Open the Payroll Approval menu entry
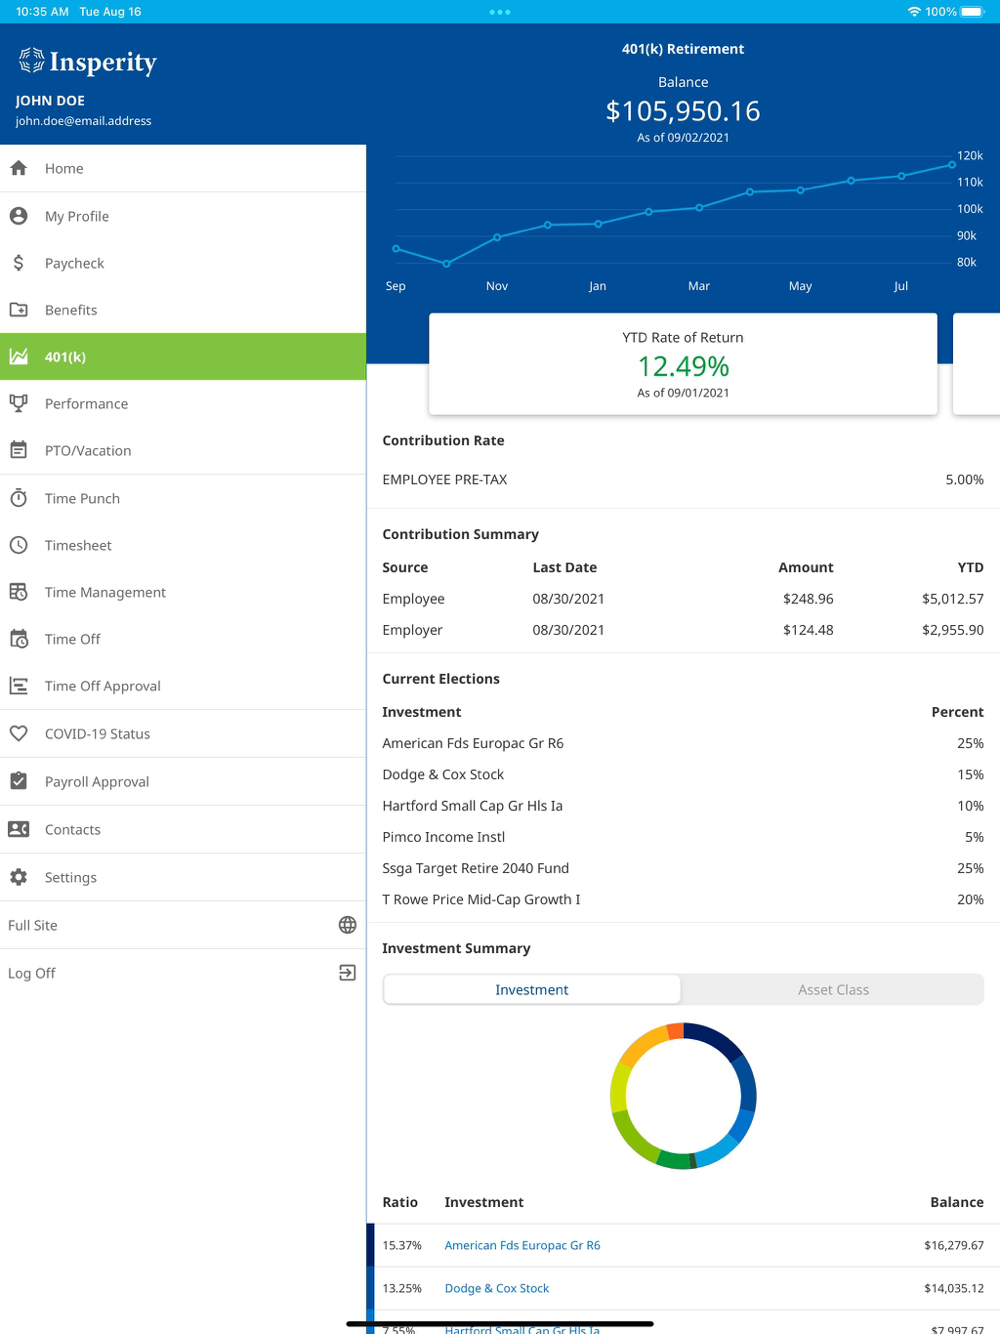1000x1334 pixels. click(183, 781)
